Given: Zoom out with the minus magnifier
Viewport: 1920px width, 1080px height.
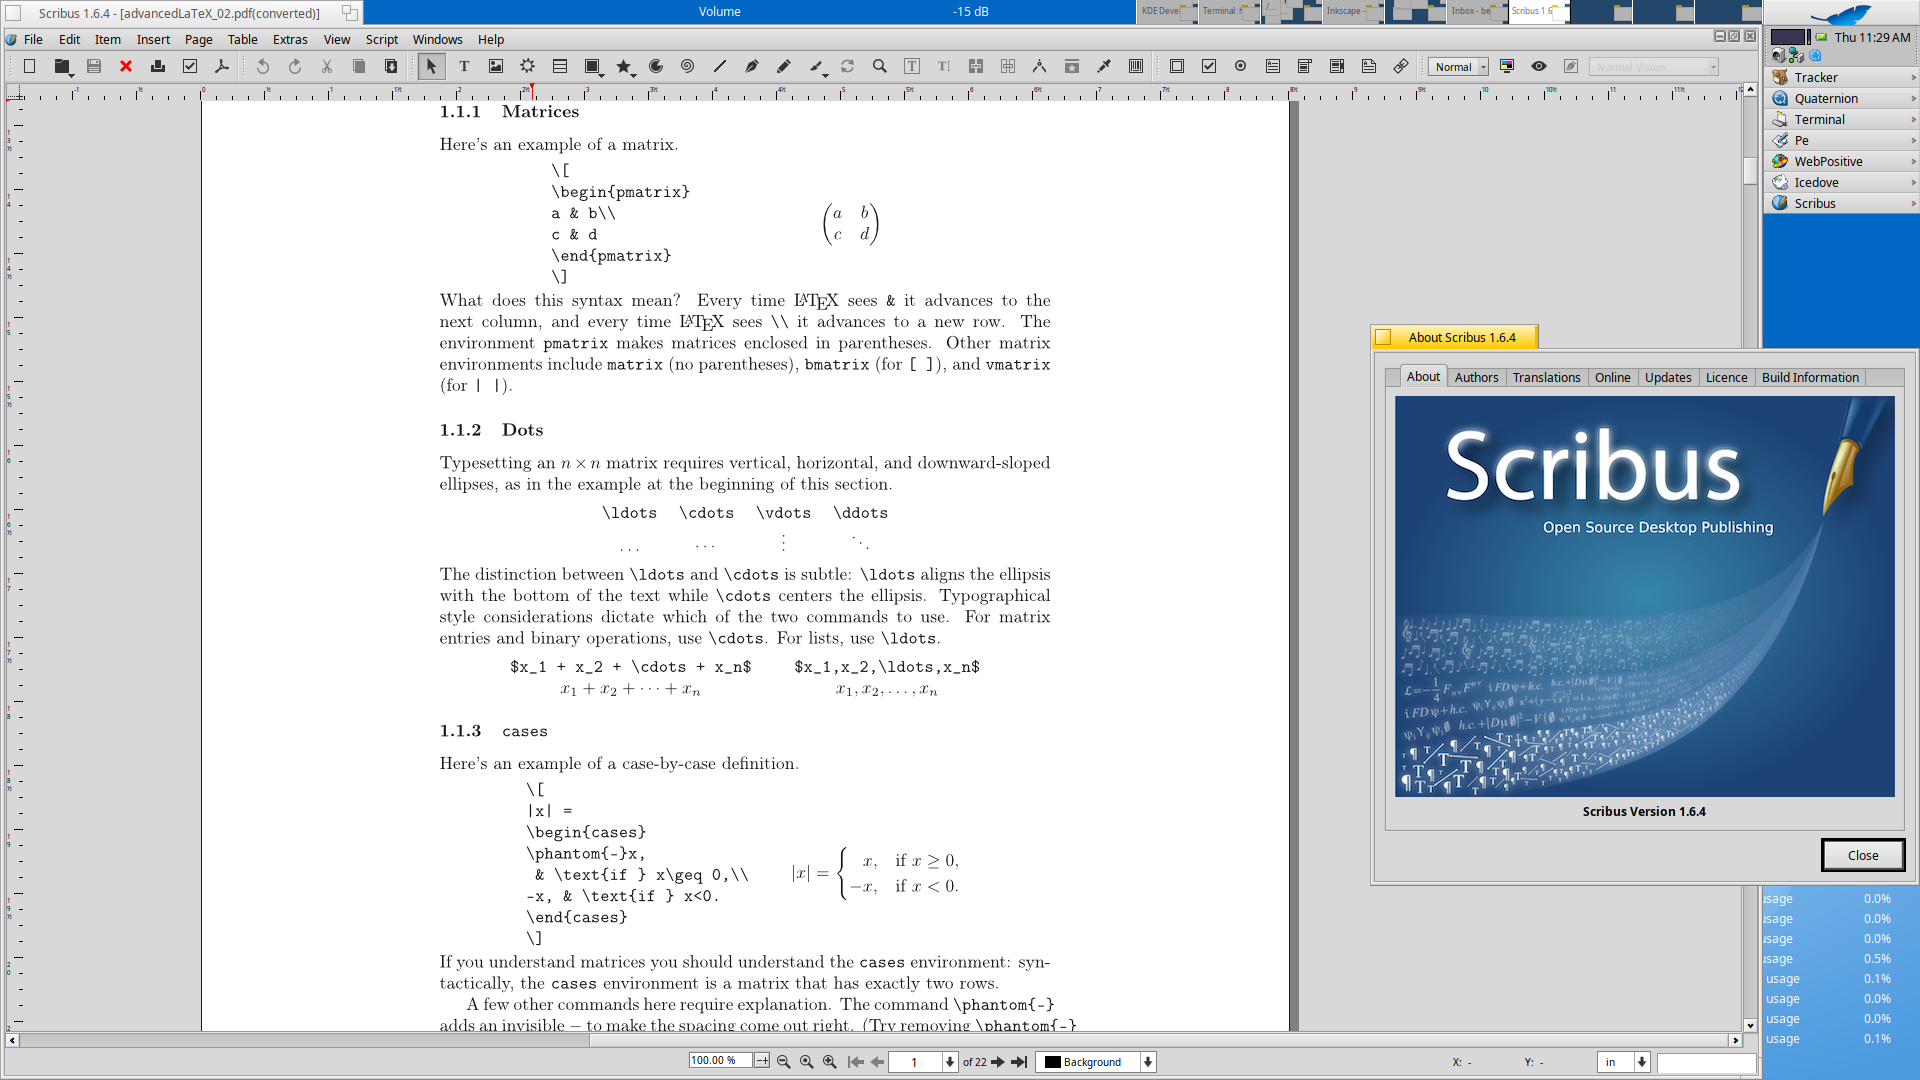Looking at the screenshot, I should [x=783, y=1062].
